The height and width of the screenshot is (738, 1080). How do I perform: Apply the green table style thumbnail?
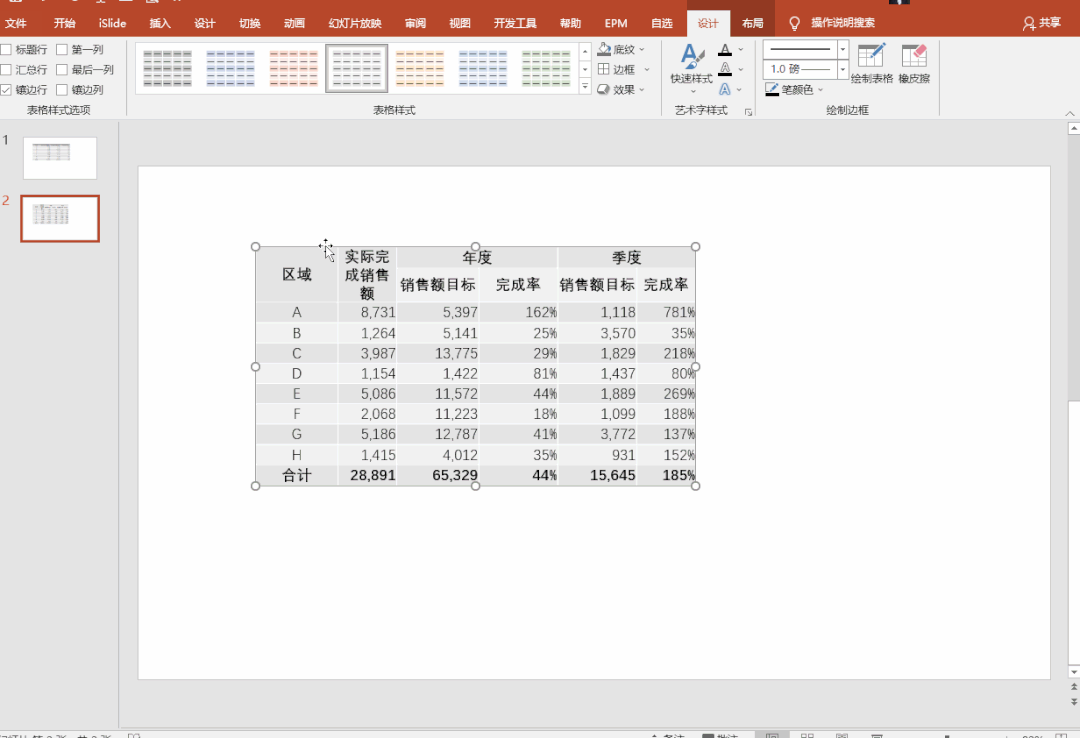pyautogui.click(x=546, y=68)
